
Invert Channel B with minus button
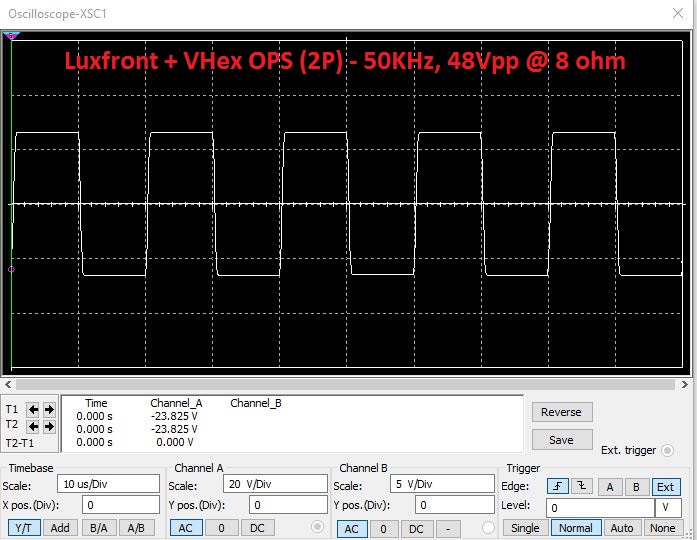pyautogui.click(x=448, y=529)
